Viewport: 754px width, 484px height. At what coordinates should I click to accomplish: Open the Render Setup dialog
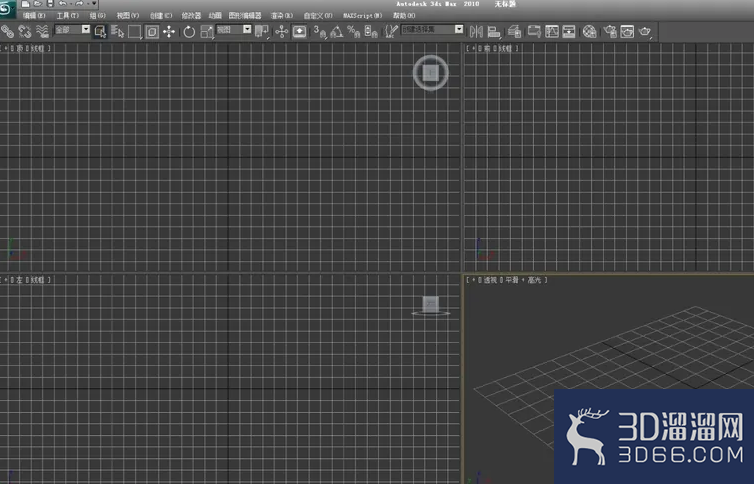610,32
